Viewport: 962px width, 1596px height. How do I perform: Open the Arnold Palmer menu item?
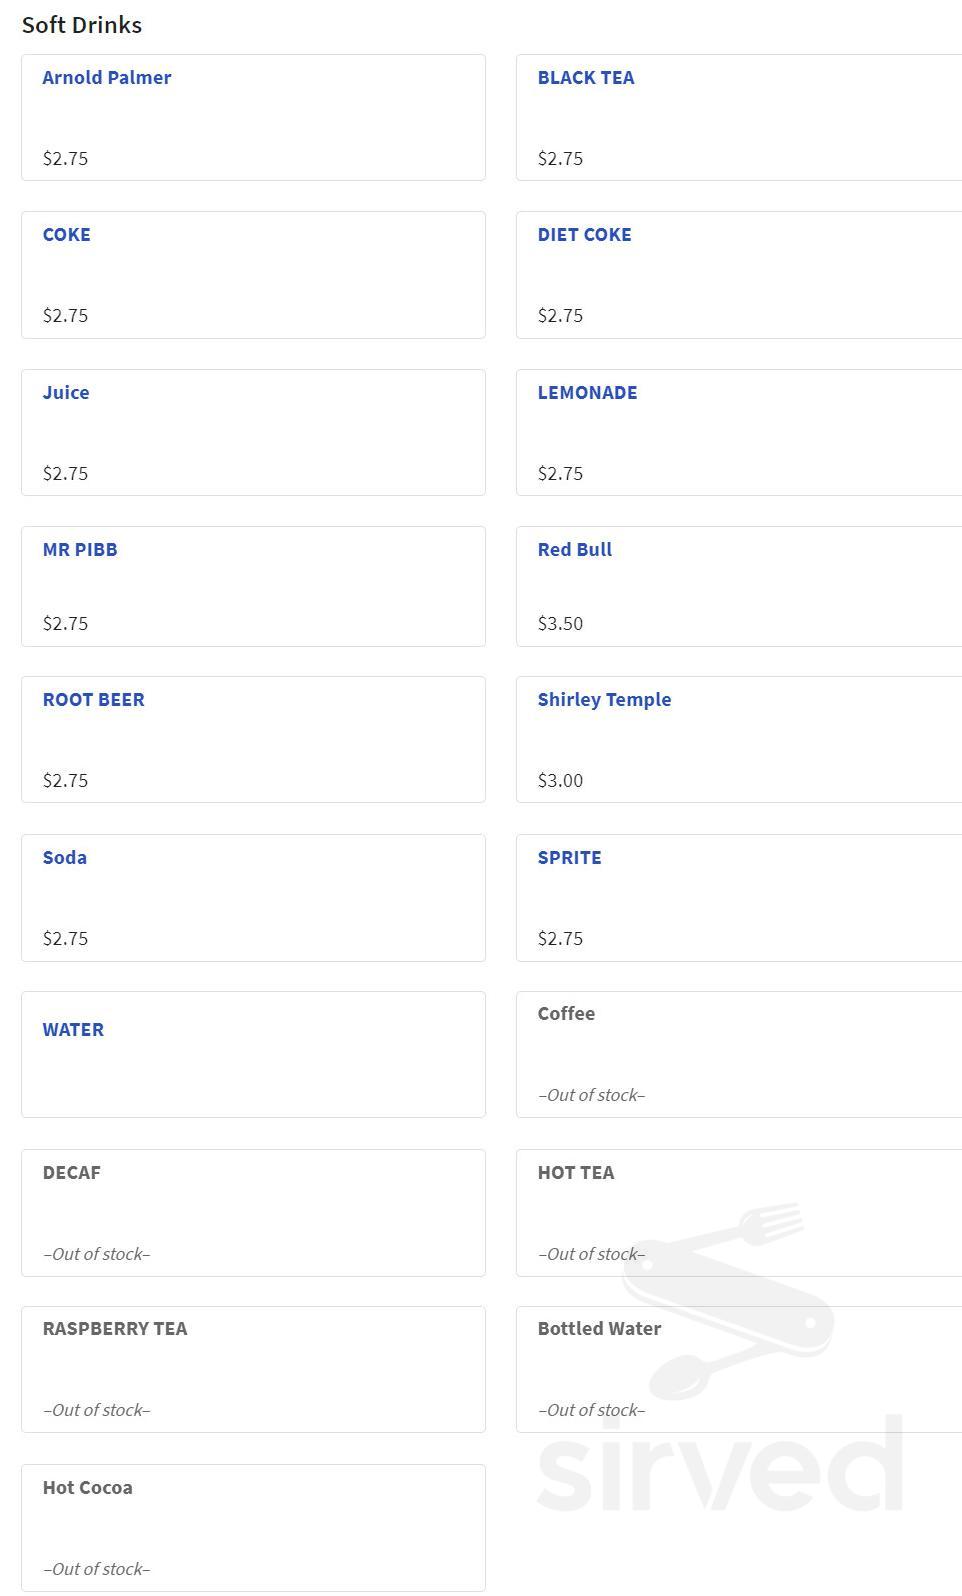pyautogui.click(x=107, y=78)
